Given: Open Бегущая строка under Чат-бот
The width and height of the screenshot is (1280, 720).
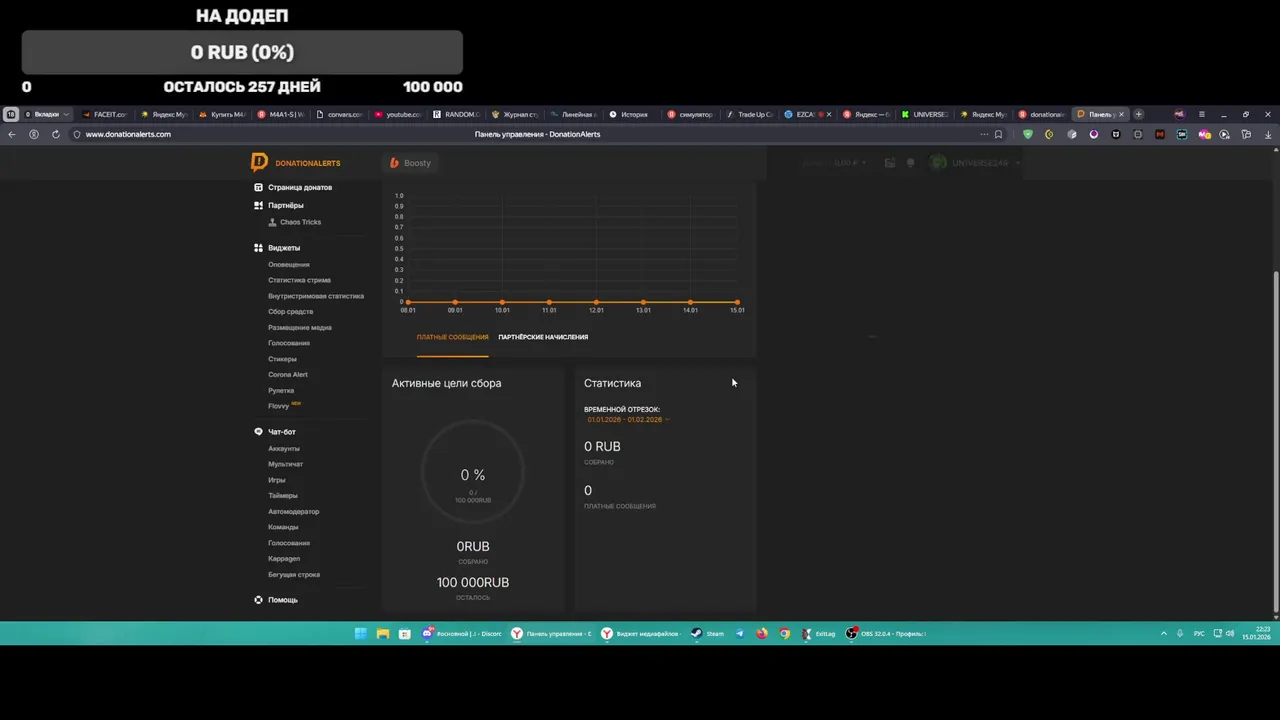Looking at the screenshot, I should tap(294, 574).
